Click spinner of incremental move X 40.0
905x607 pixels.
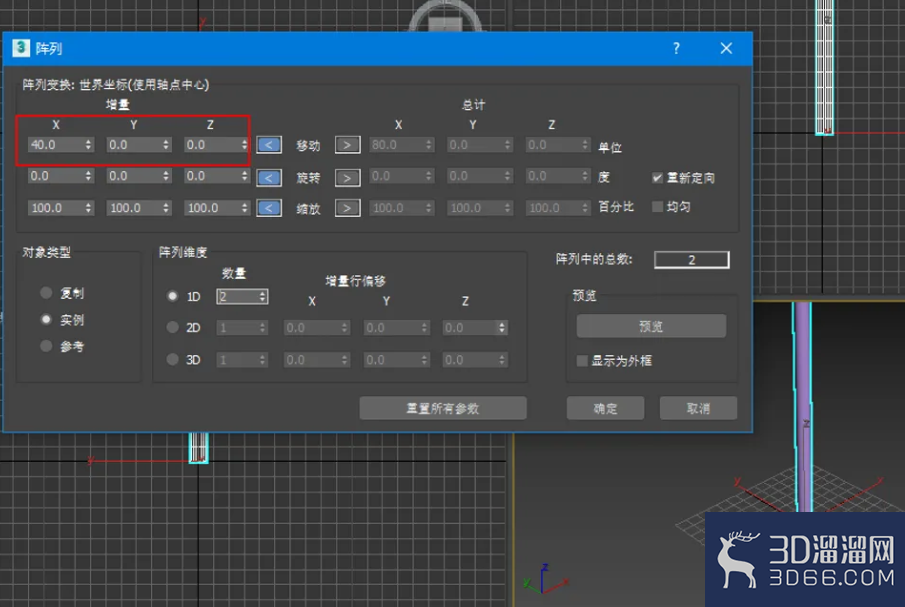88,145
